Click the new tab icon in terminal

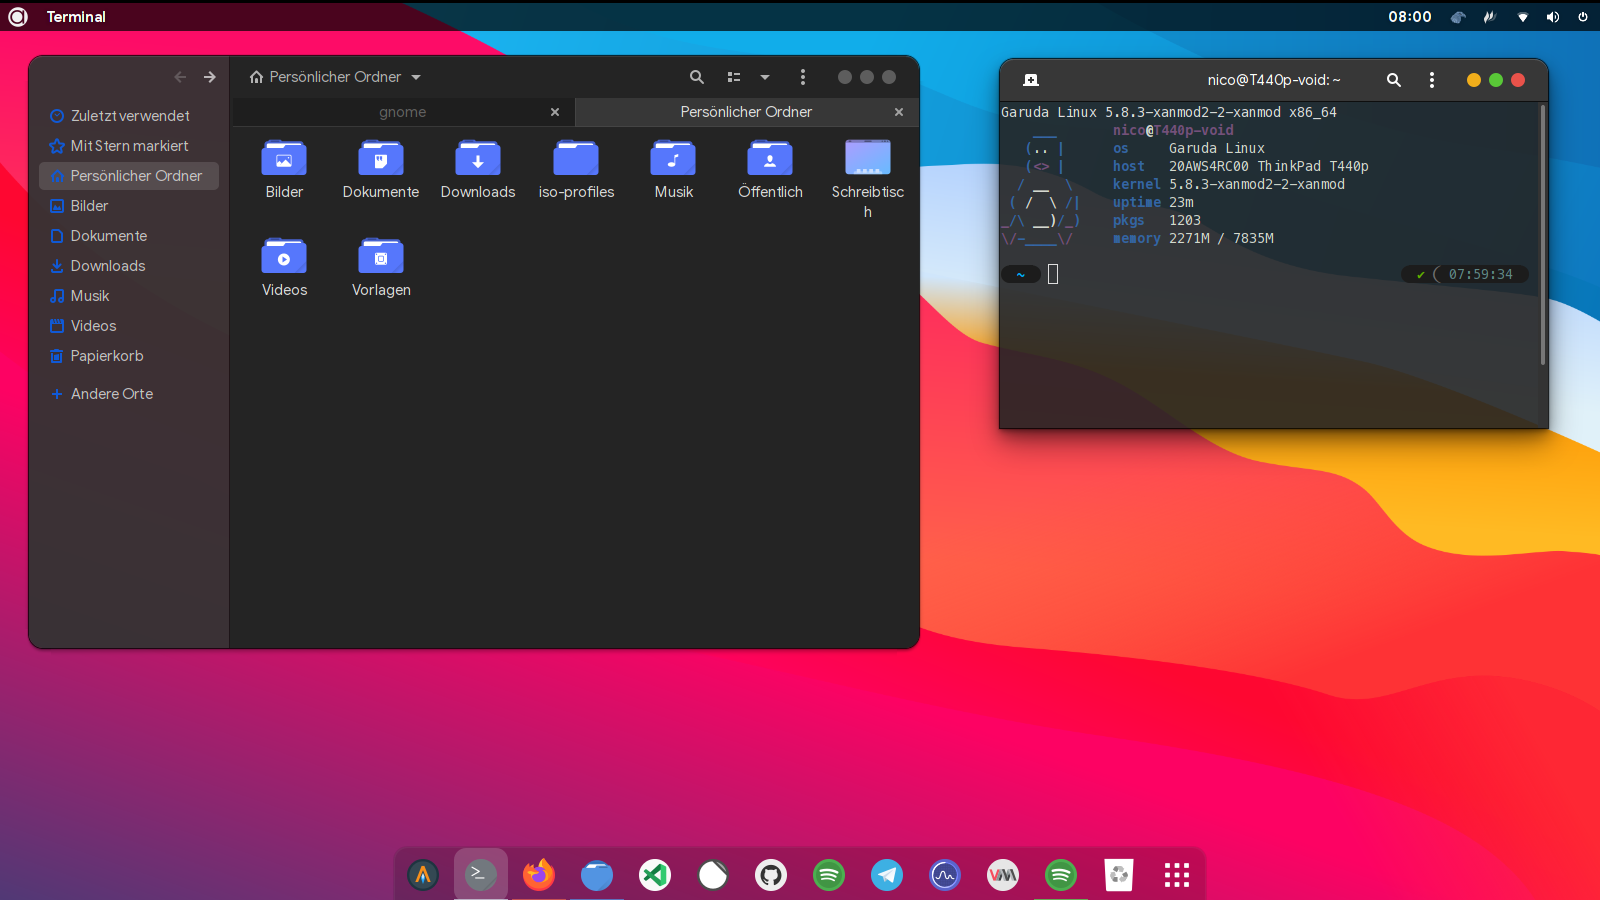click(1031, 80)
